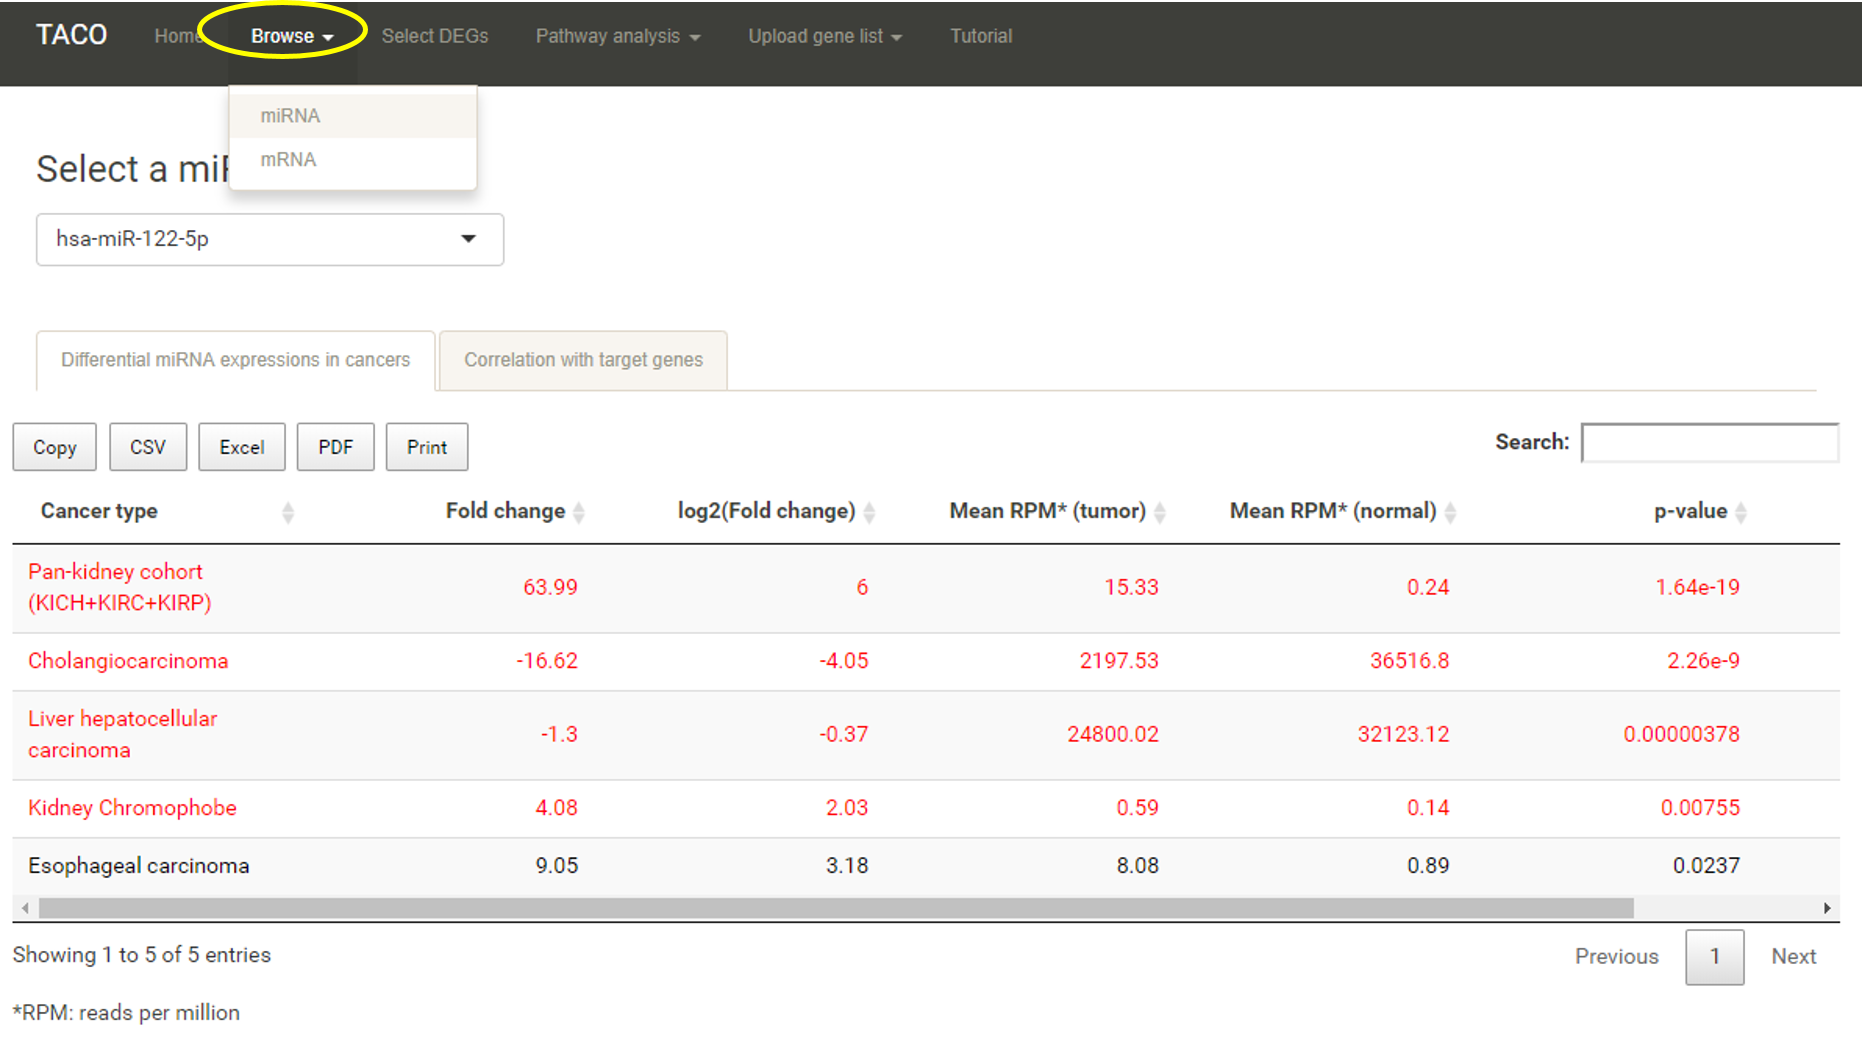Viewport: 1862px width, 1045px height.
Task: Click the Cancer type column header
Action: click(x=99, y=511)
